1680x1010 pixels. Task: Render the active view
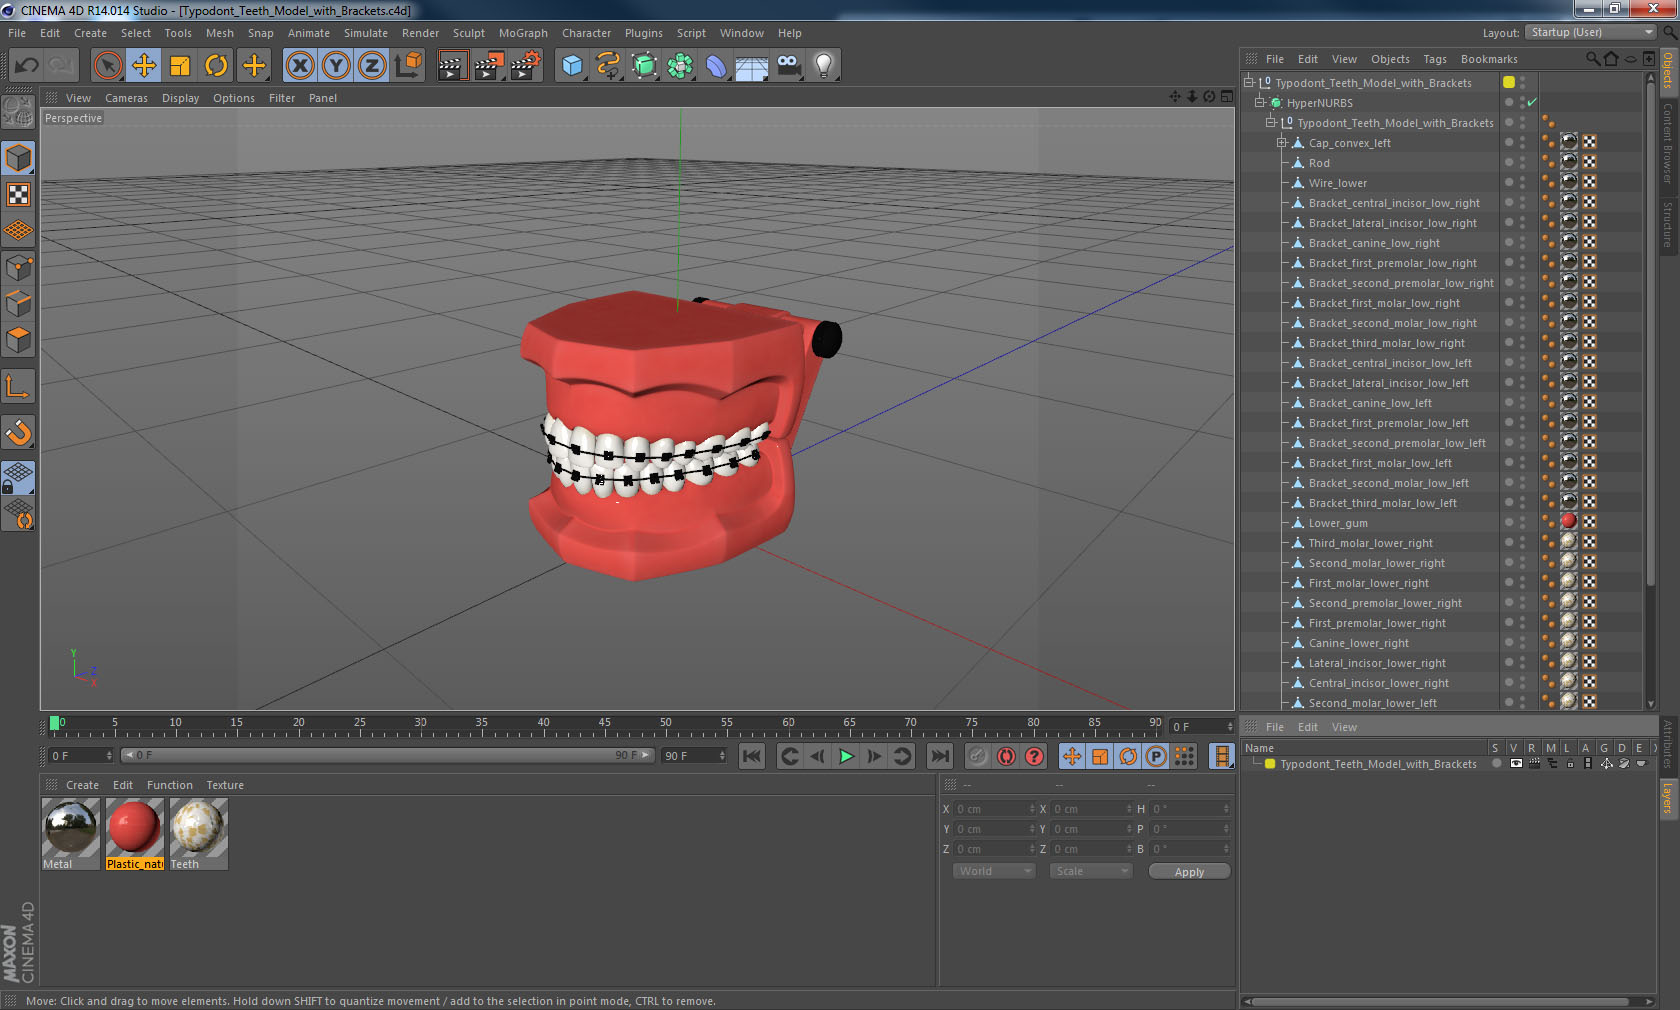pos(452,66)
